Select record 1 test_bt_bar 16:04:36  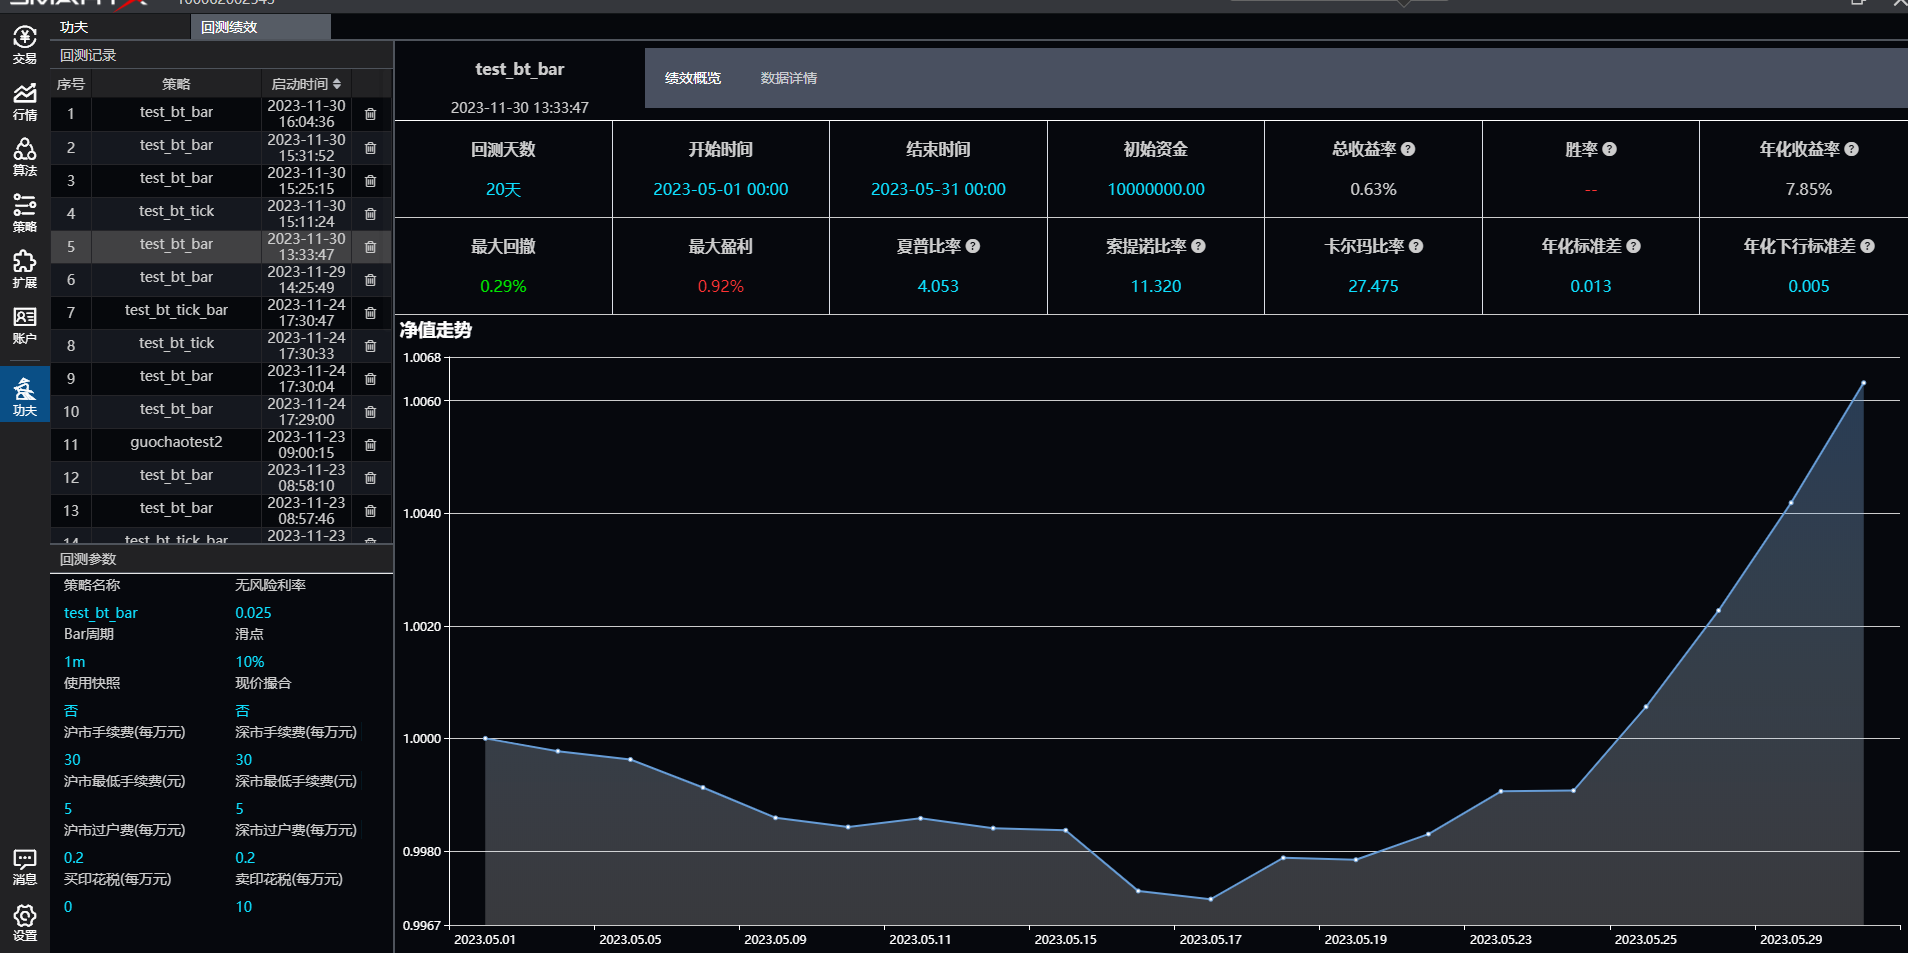point(221,114)
